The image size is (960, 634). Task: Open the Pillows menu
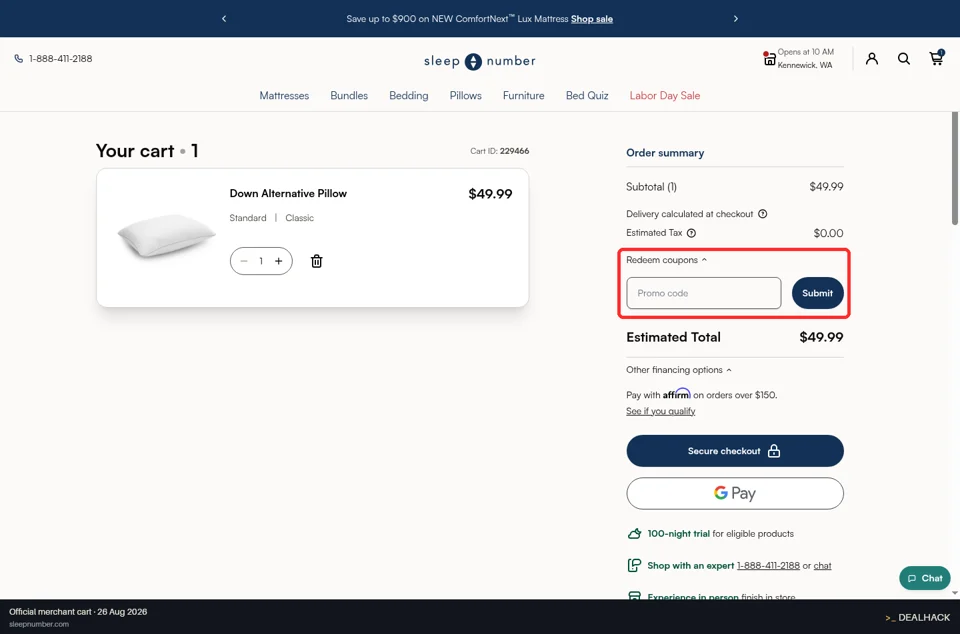[x=465, y=95]
